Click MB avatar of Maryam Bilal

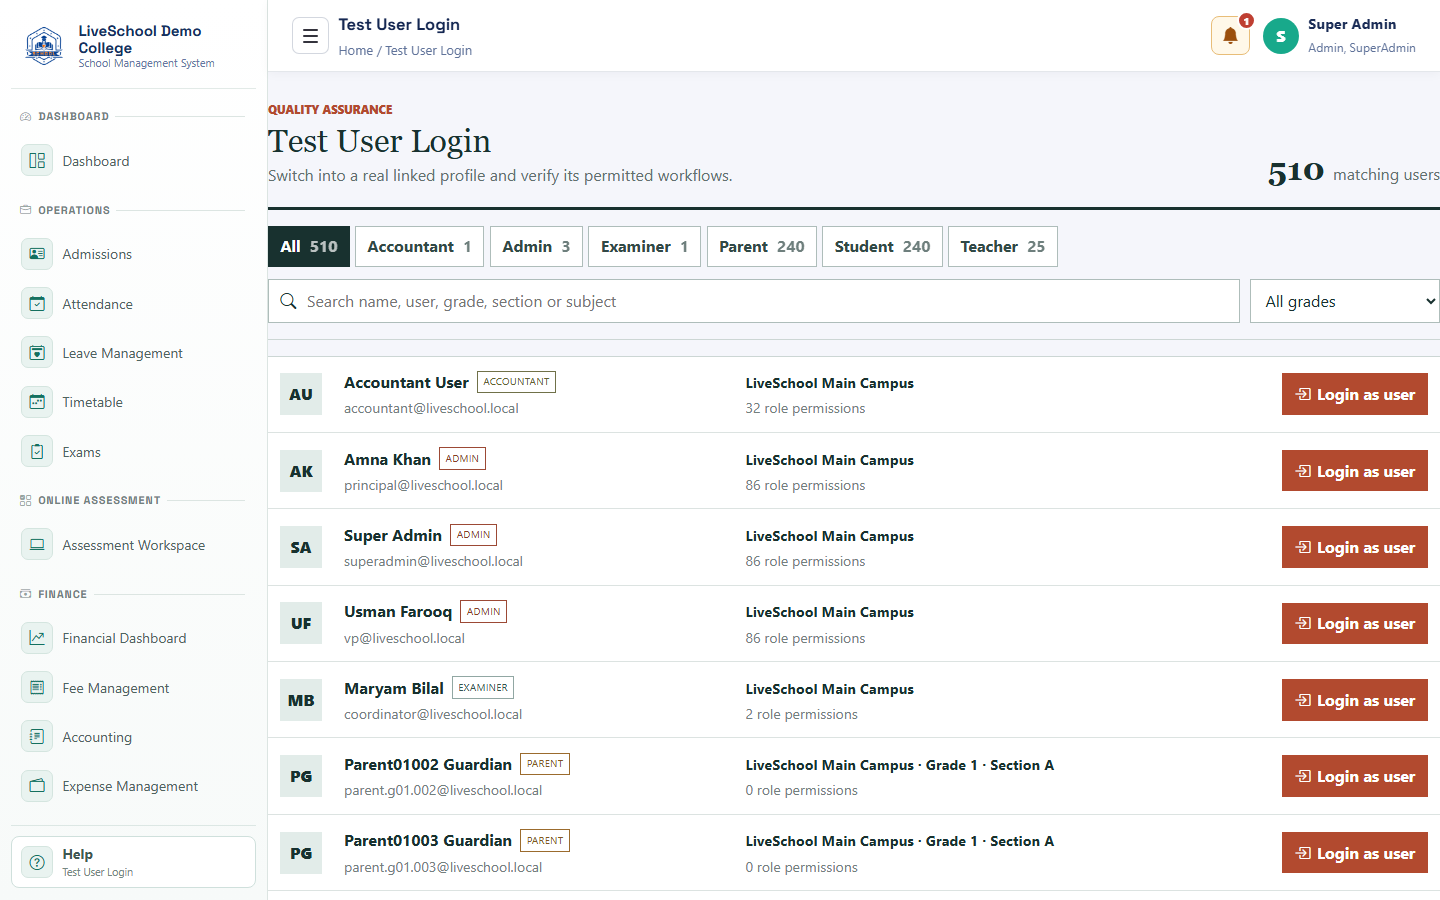pos(301,700)
